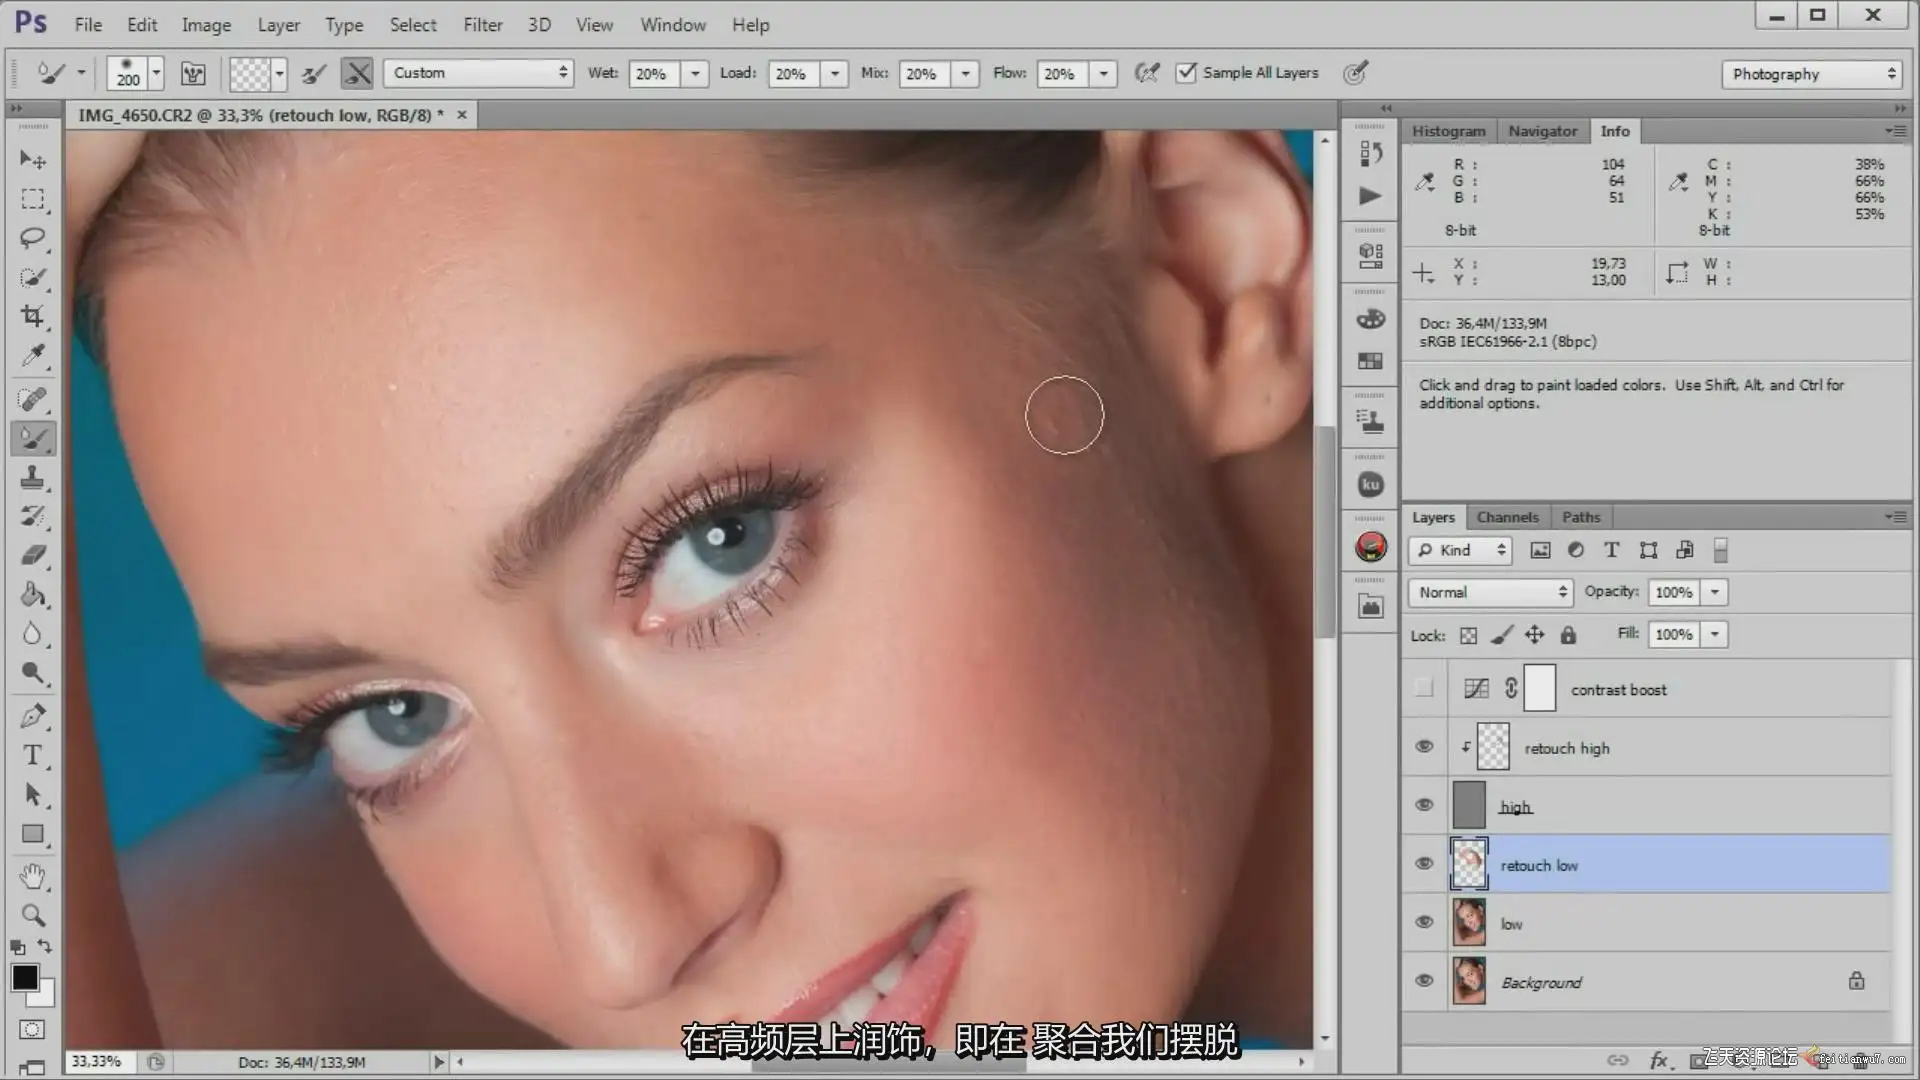Select the Zoom tool

point(32,916)
